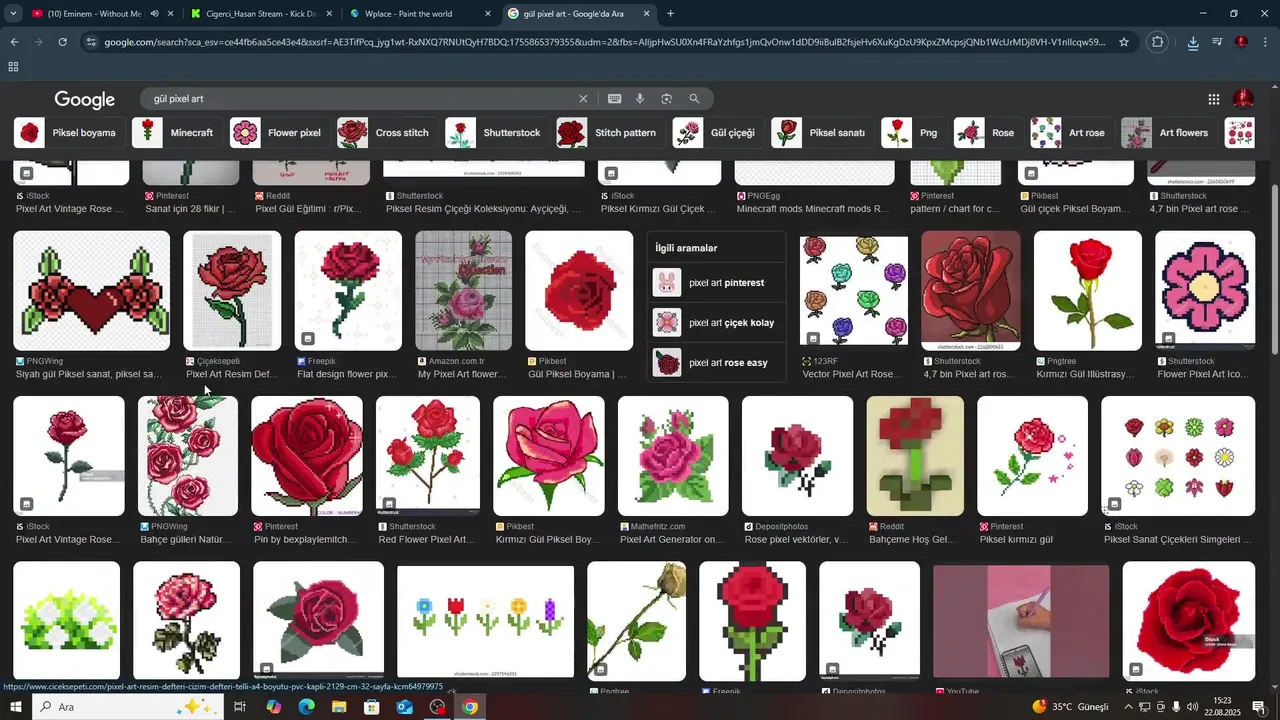Image resolution: width=1280 pixels, height=720 pixels.
Task: Show hidden system tray icons
Action: (x=1129, y=707)
